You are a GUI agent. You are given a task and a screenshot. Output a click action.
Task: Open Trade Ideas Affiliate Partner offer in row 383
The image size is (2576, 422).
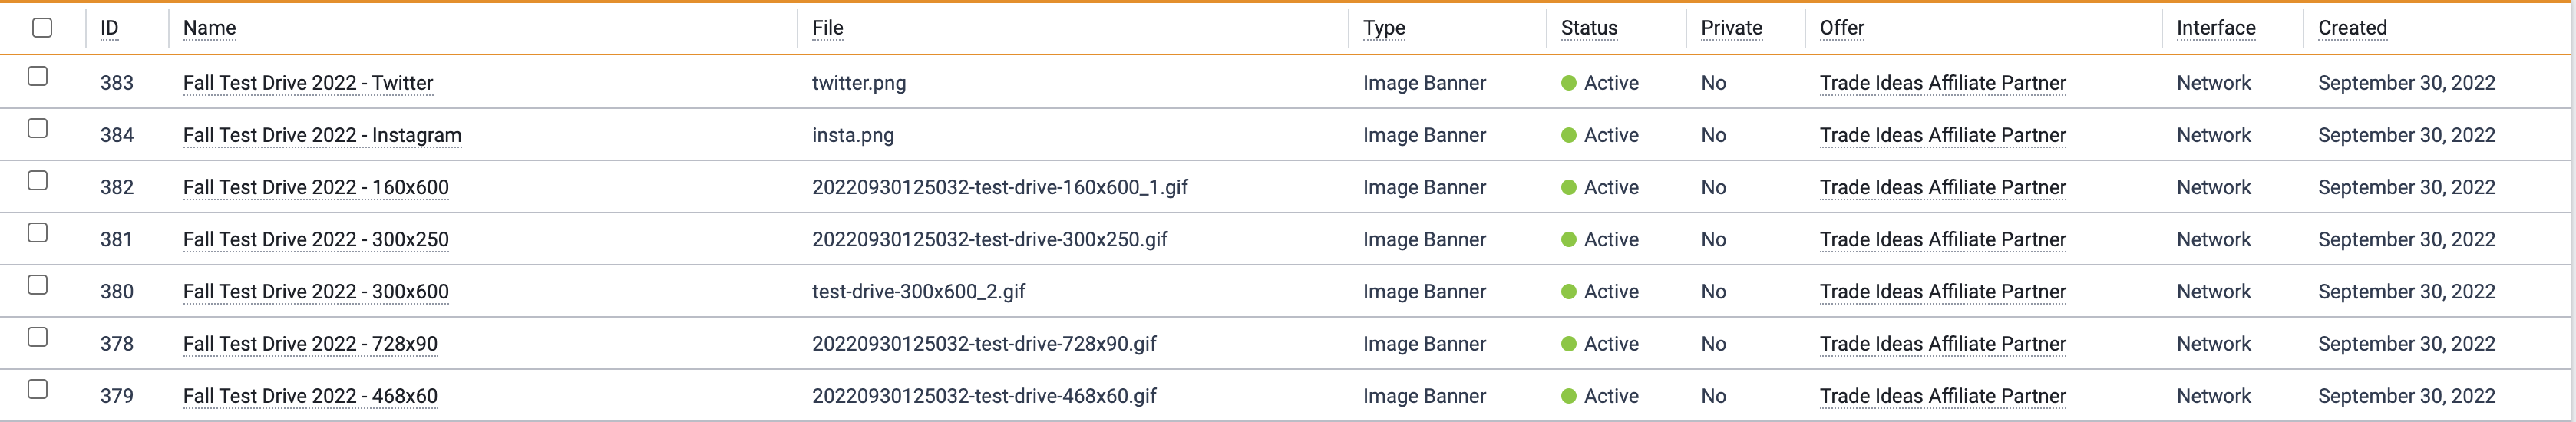coord(1943,83)
